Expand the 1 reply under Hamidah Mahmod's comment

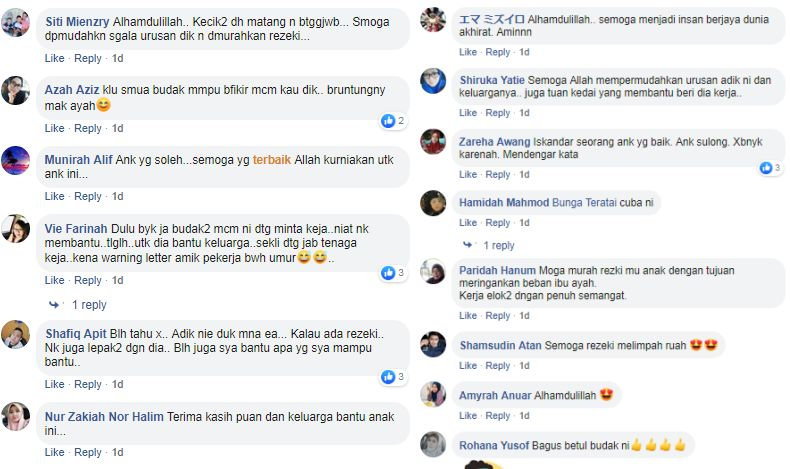(499, 245)
